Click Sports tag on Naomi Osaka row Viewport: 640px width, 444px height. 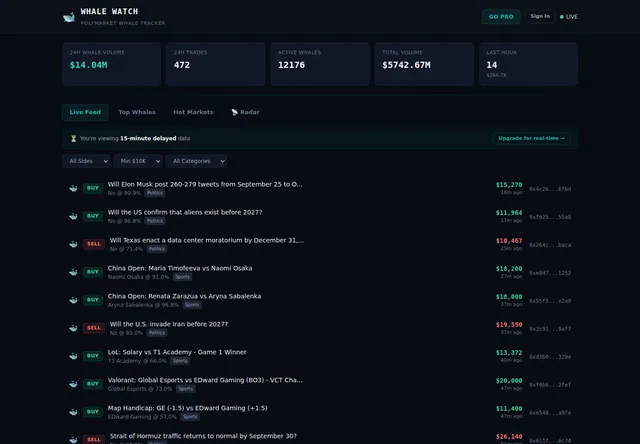tap(182, 277)
